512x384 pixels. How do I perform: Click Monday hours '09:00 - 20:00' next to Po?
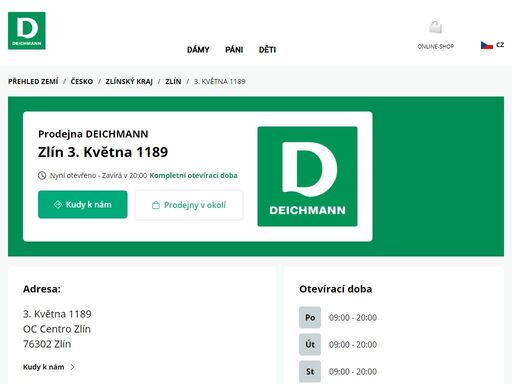[353, 317]
